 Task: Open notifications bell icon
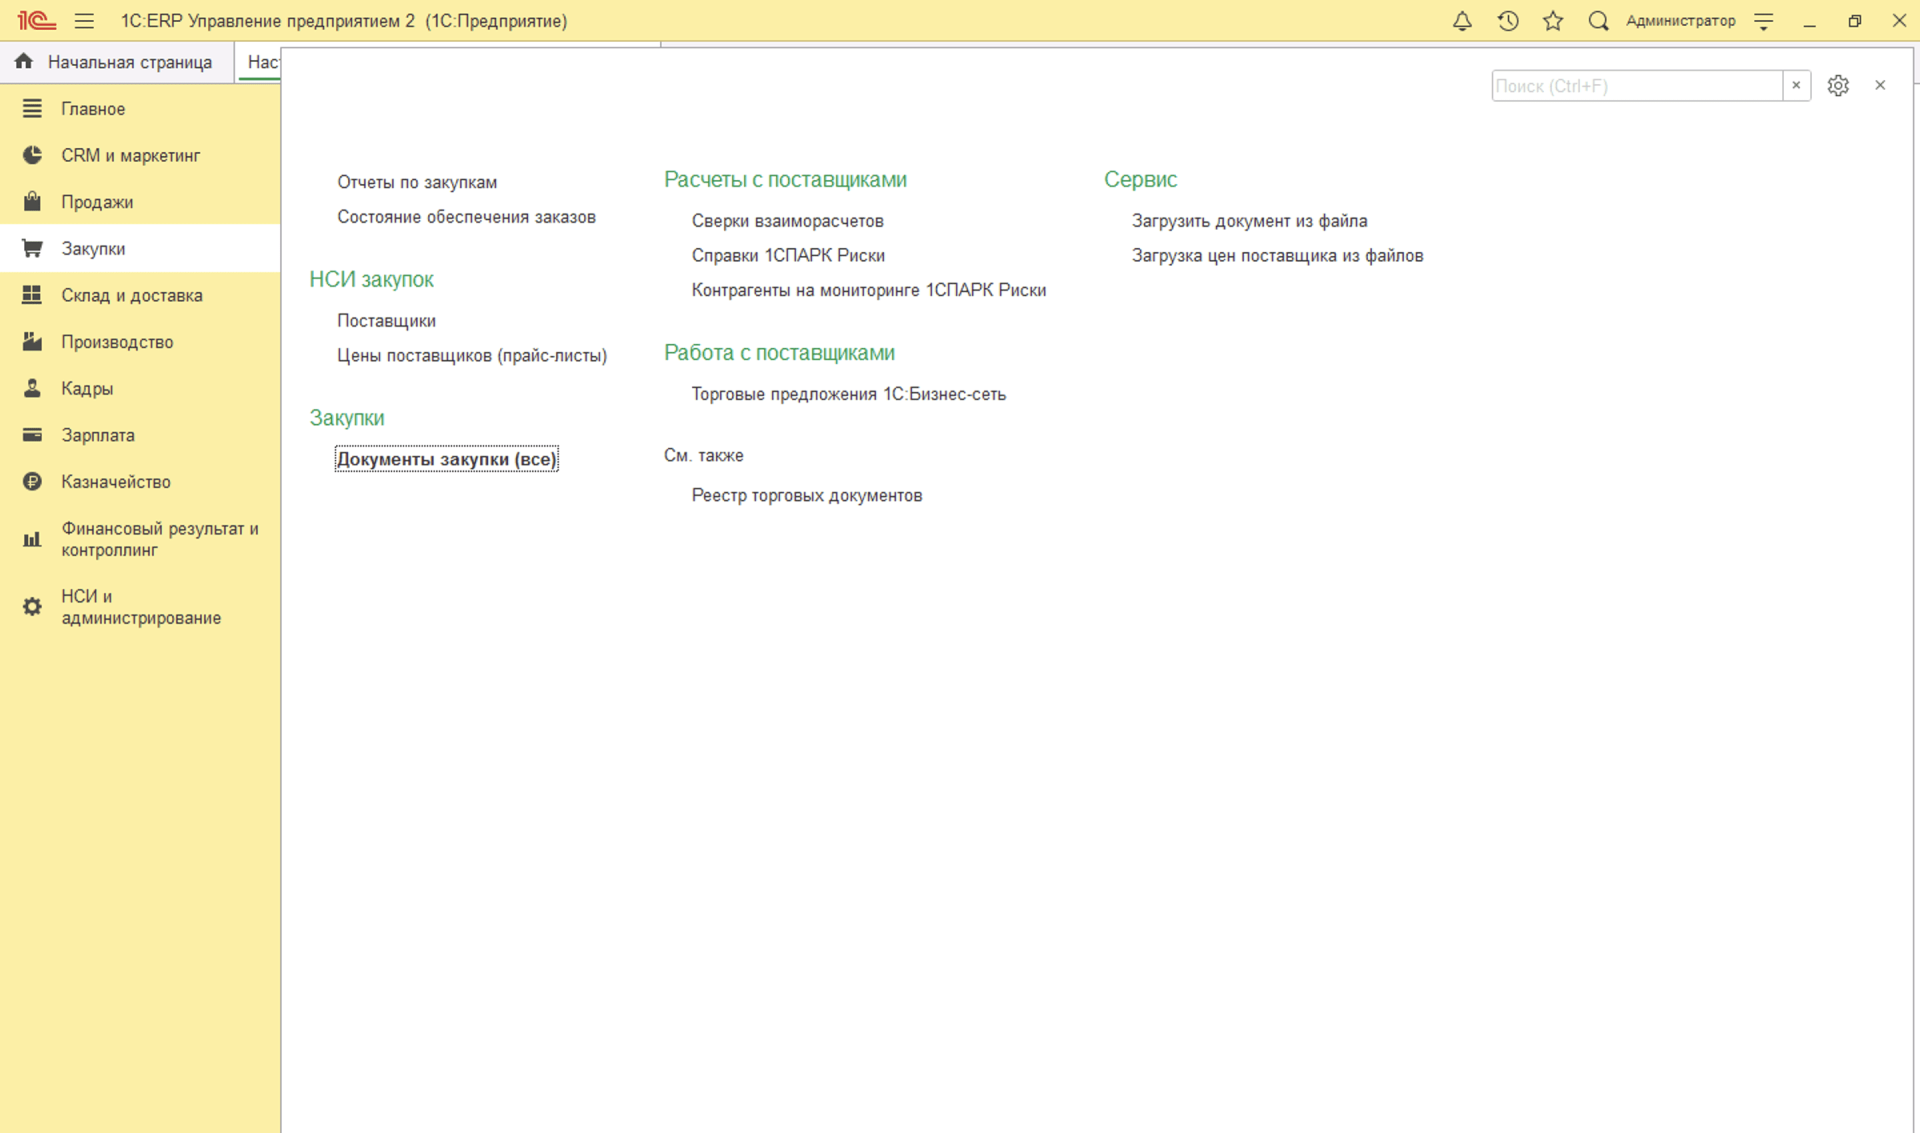(x=1462, y=21)
